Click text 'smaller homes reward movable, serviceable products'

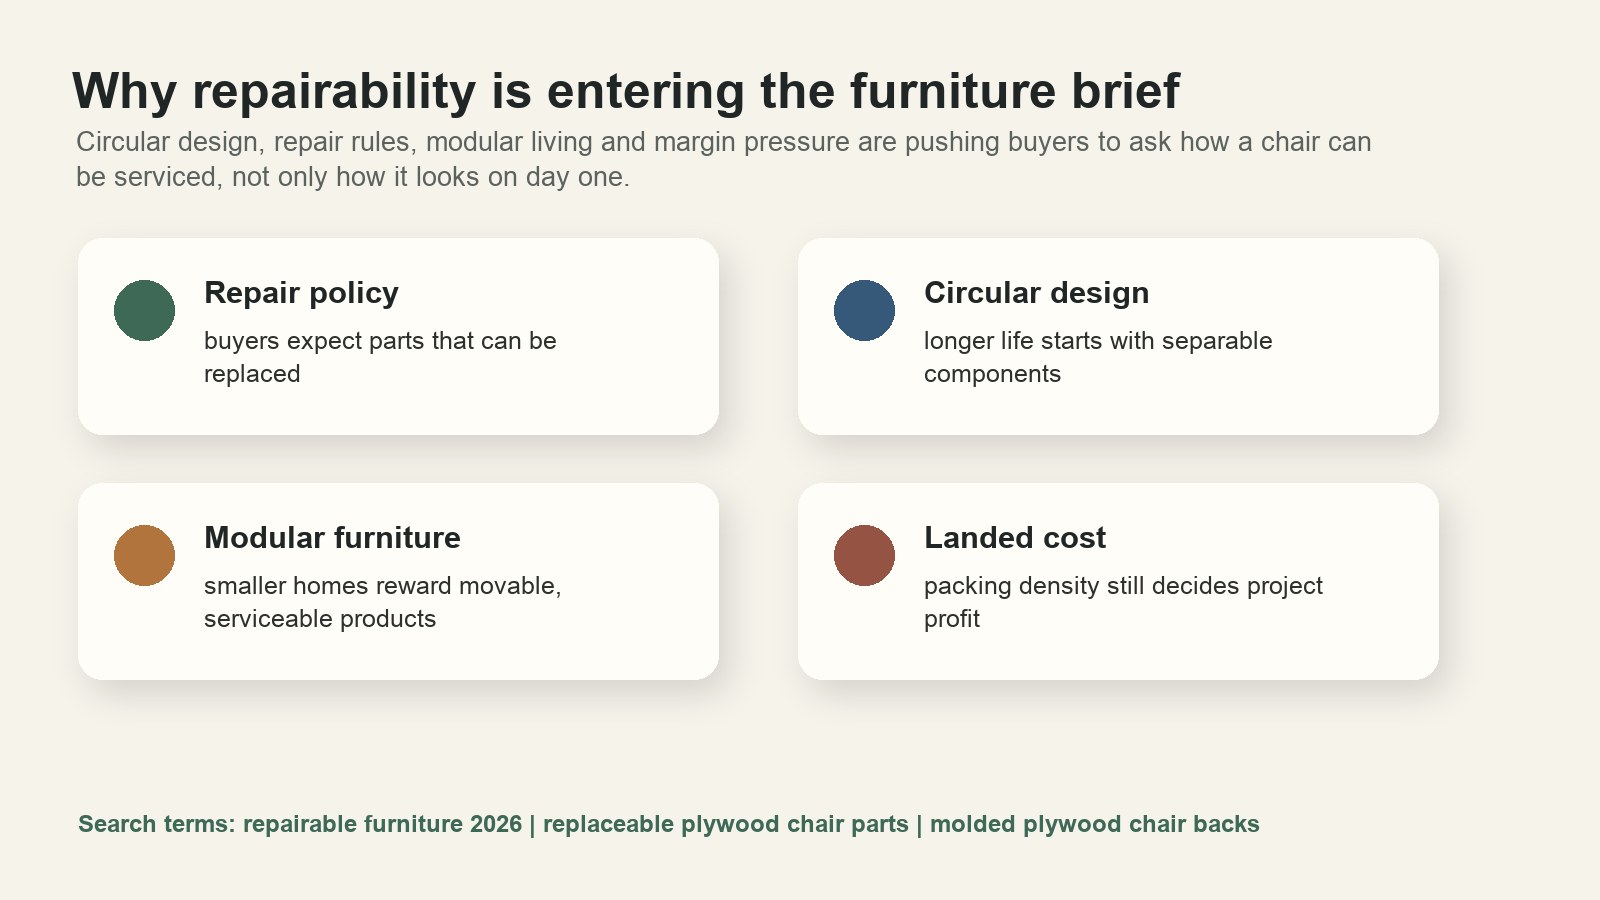[x=382, y=602]
